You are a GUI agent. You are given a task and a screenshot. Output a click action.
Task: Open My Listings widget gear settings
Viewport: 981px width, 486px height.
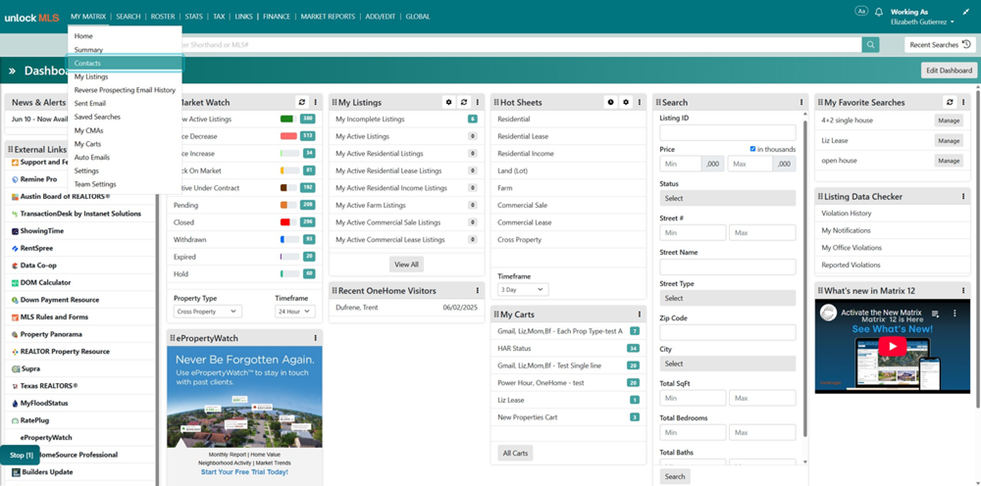448,102
